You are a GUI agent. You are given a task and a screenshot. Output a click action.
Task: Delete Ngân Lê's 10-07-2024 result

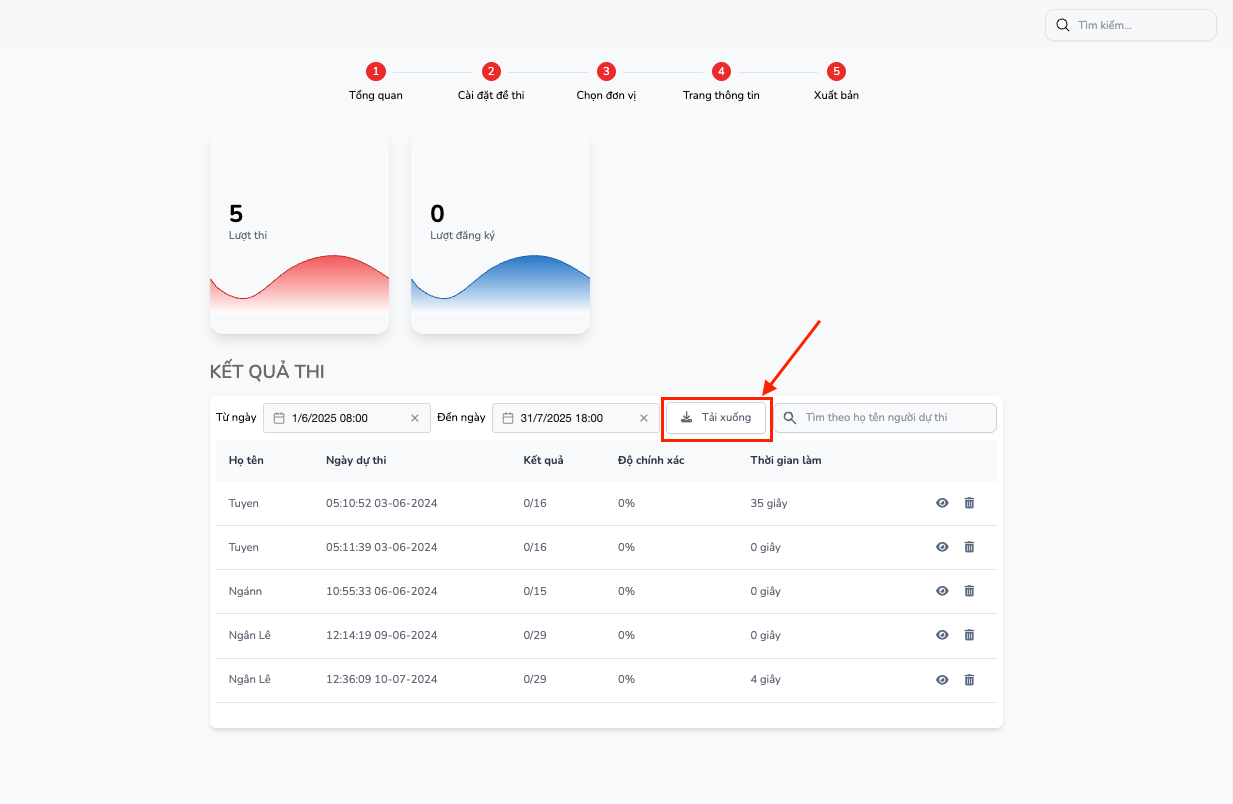coord(969,680)
